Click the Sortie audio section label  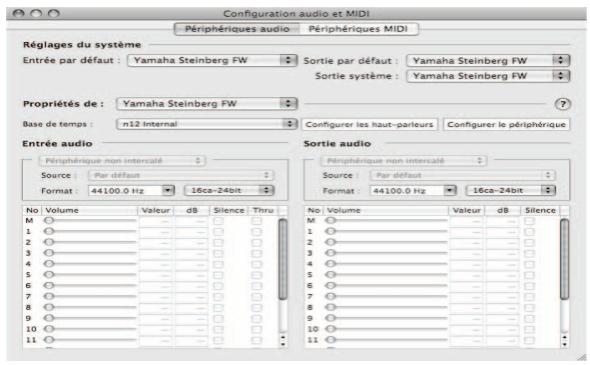tap(337, 143)
